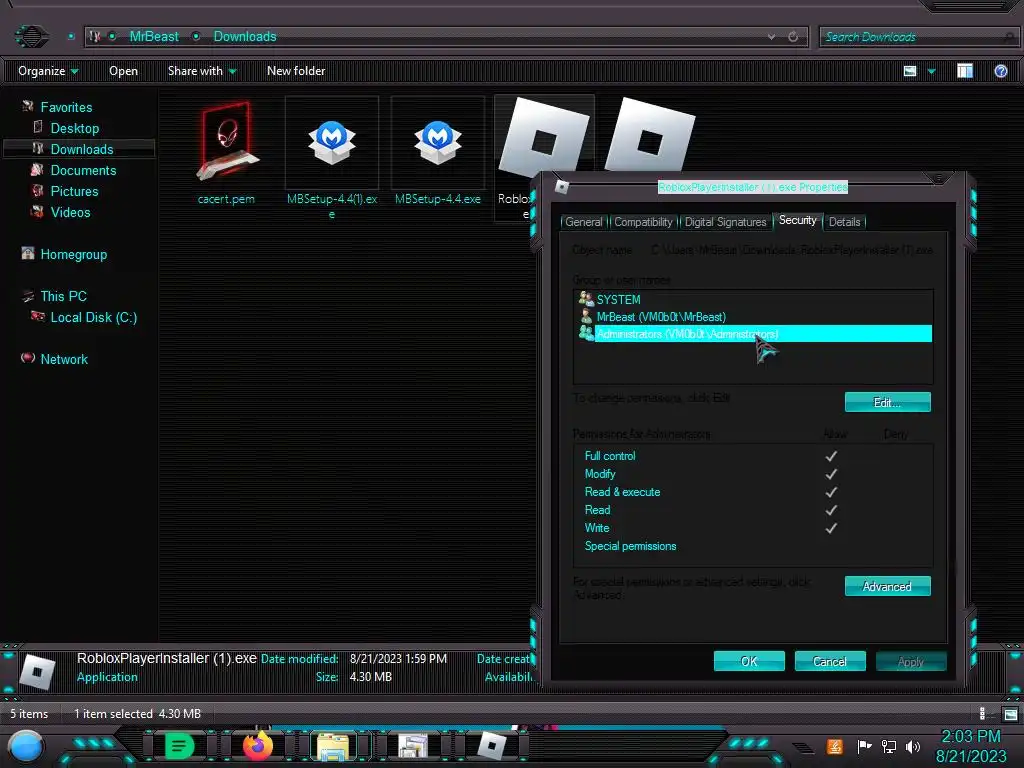Open Videos in the sidebar
The height and width of the screenshot is (768, 1024).
point(71,212)
